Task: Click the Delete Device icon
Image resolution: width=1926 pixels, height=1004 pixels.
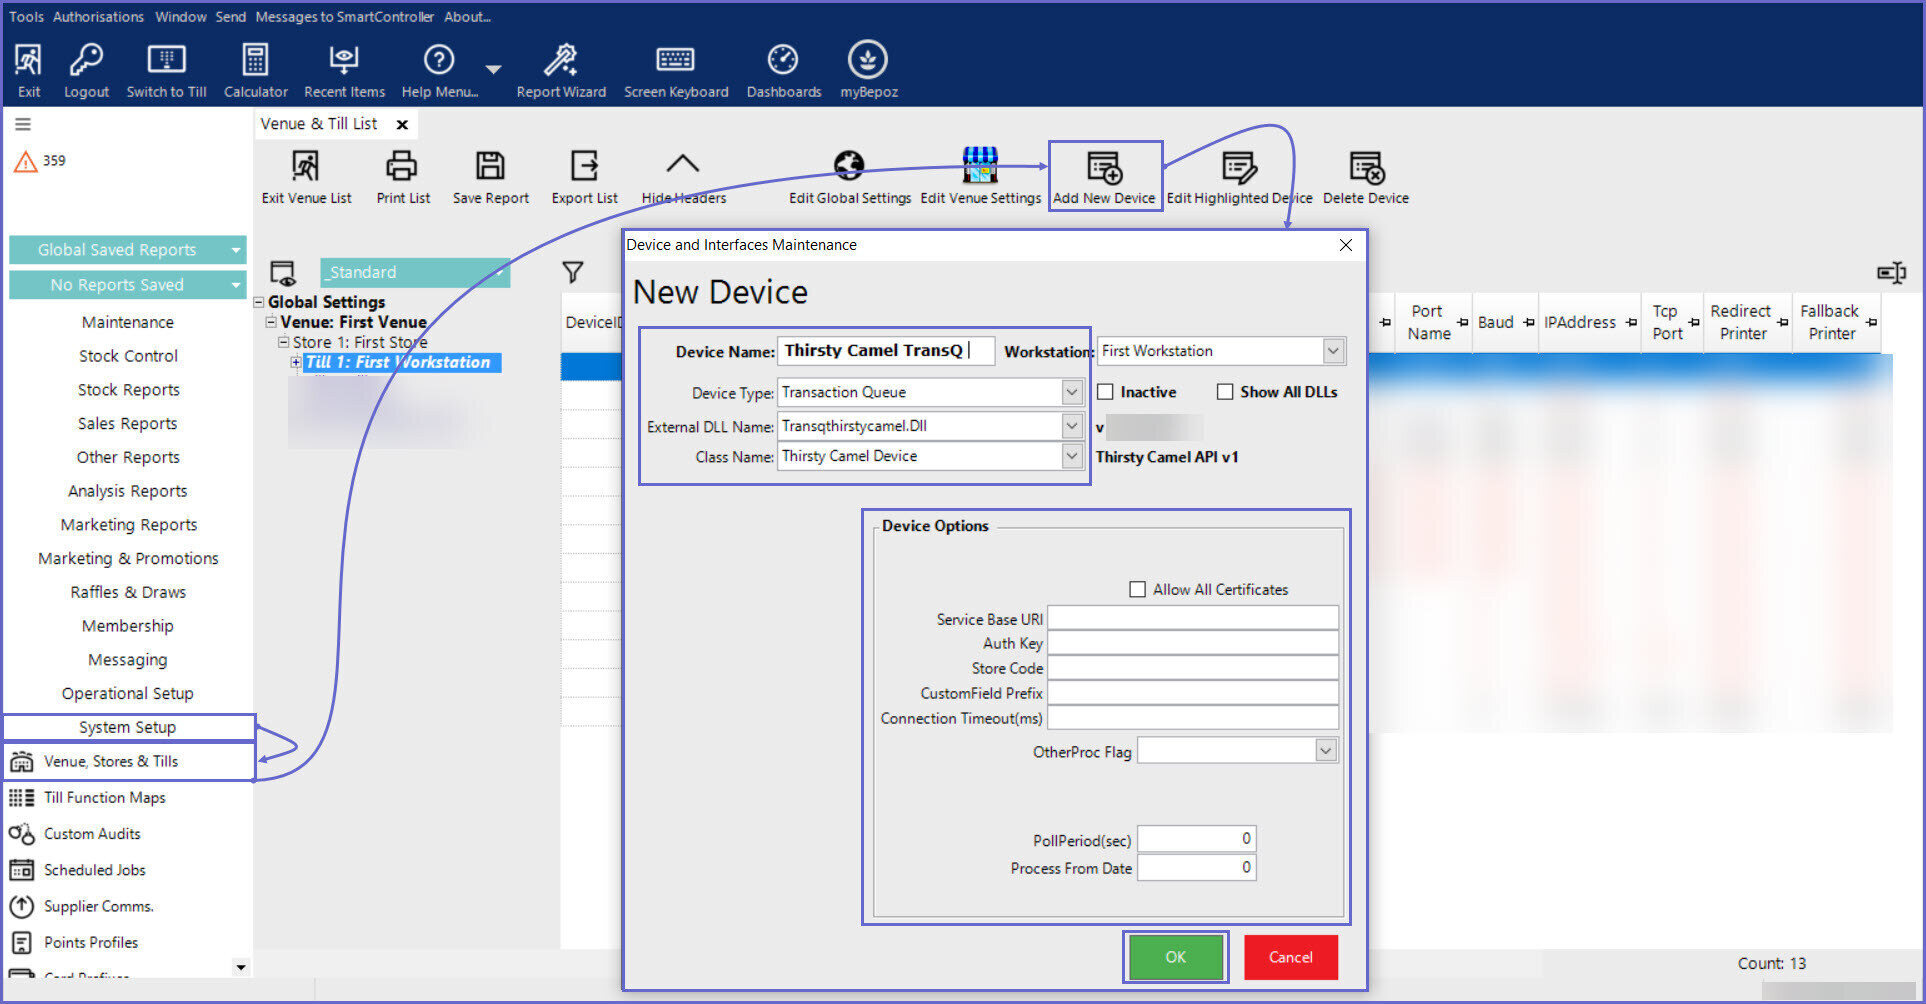Action: click(1365, 168)
